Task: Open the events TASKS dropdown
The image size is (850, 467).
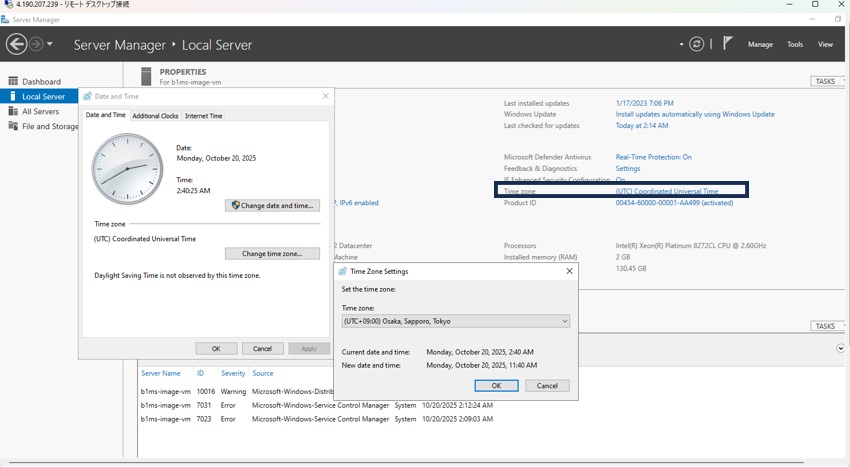Action: [827, 326]
